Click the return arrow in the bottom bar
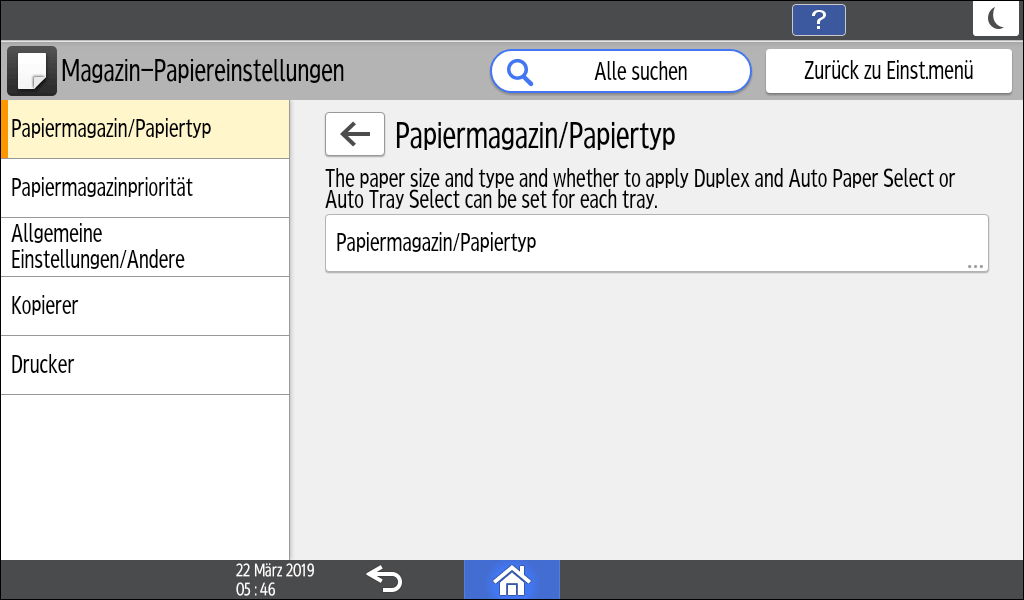 click(385, 578)
